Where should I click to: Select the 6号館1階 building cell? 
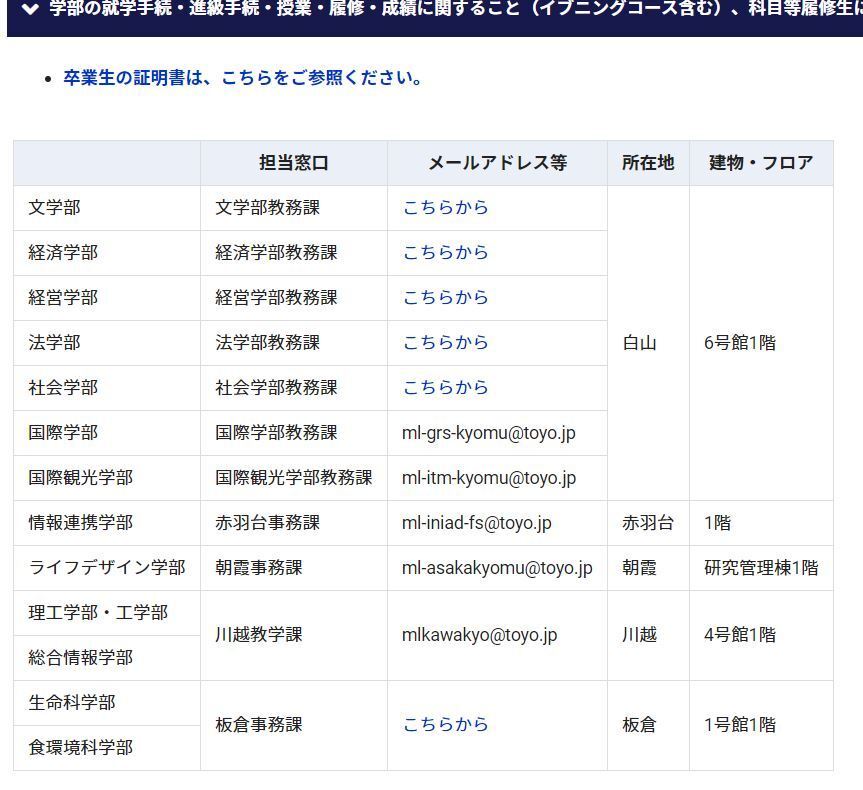[x=739, y=343]
